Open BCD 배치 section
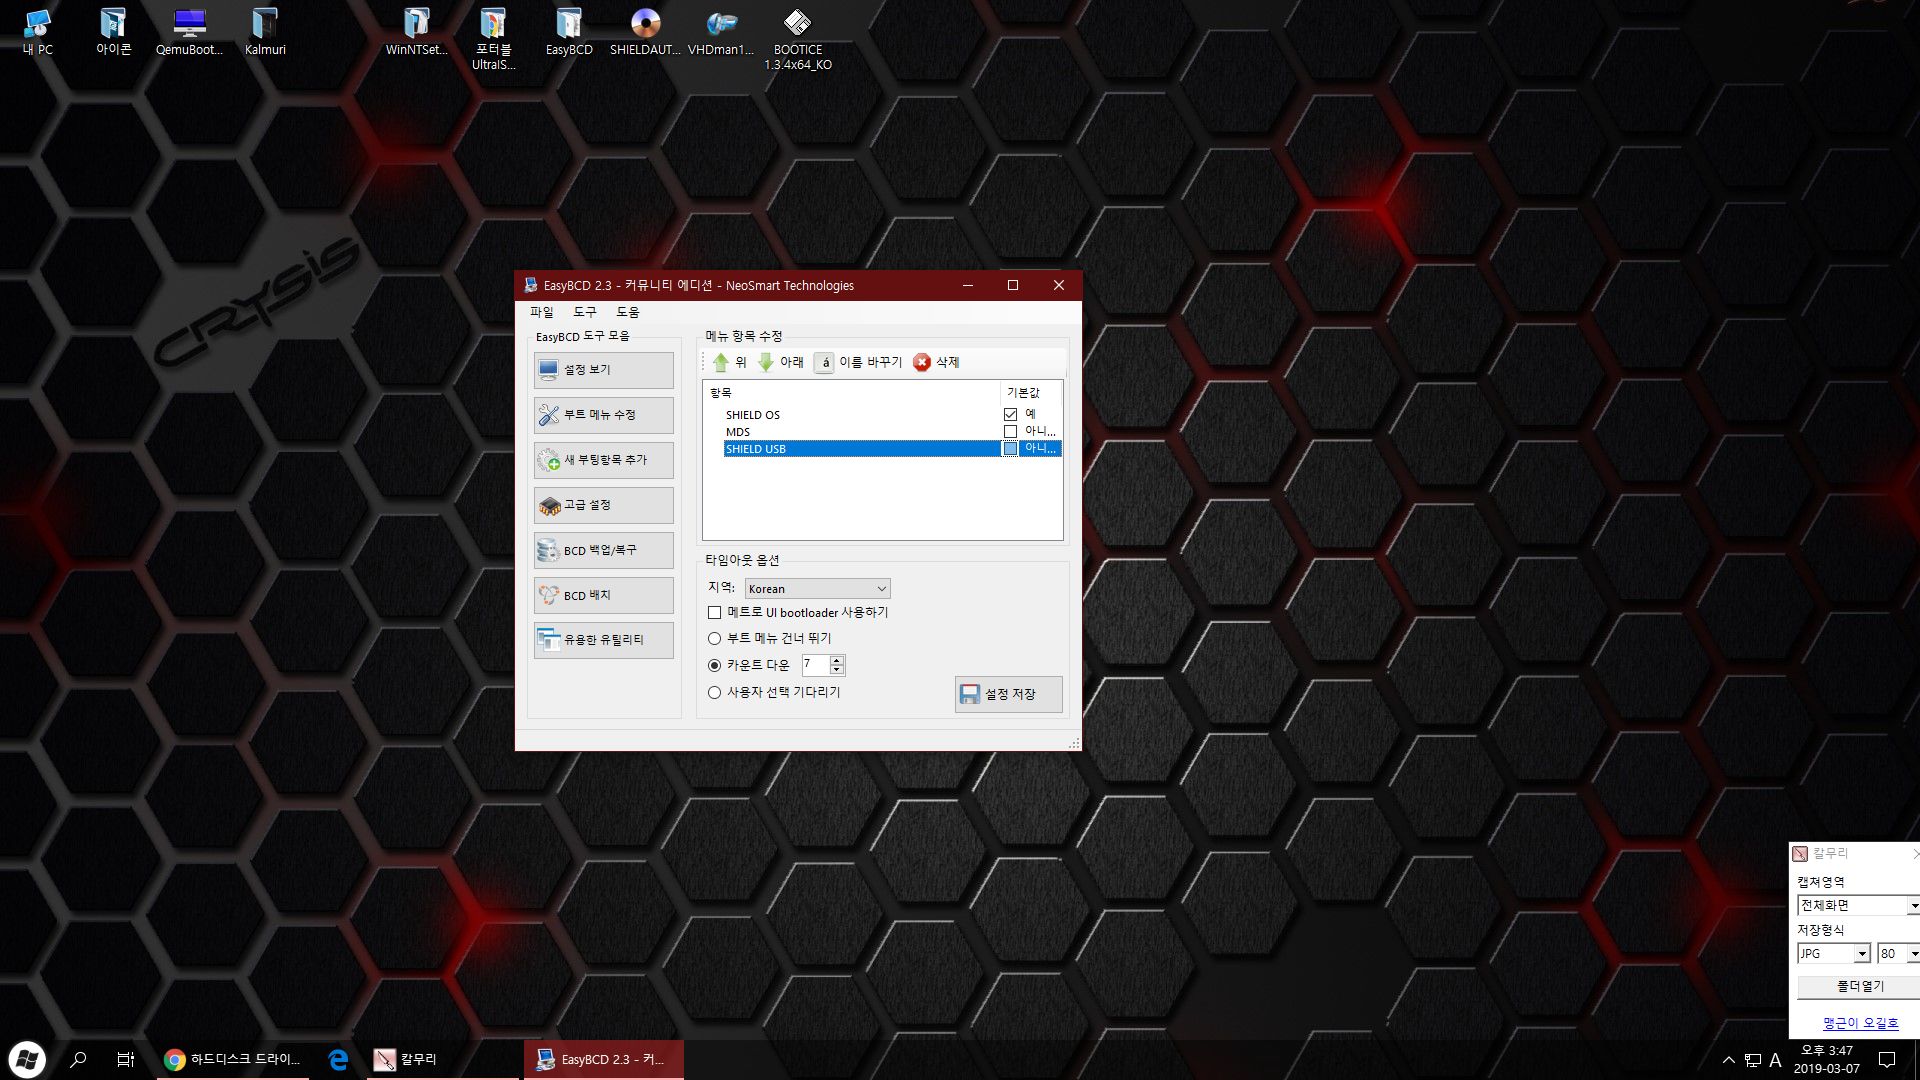The image size is (1920, 1080). coord(603,595)
